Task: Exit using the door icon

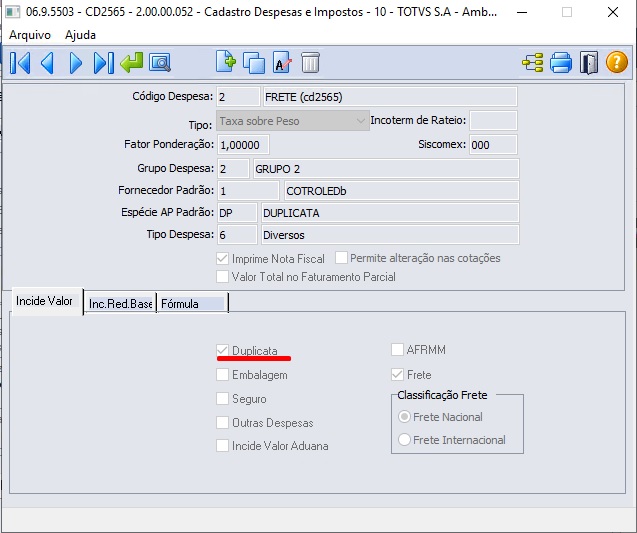Action: 589,63
